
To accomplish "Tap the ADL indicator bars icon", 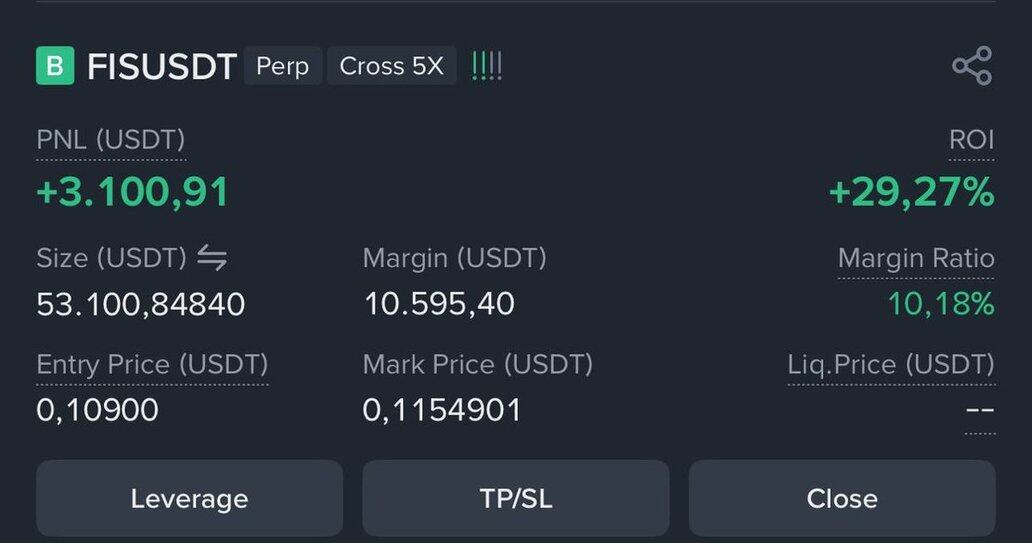I will click(x=487, y=66).
